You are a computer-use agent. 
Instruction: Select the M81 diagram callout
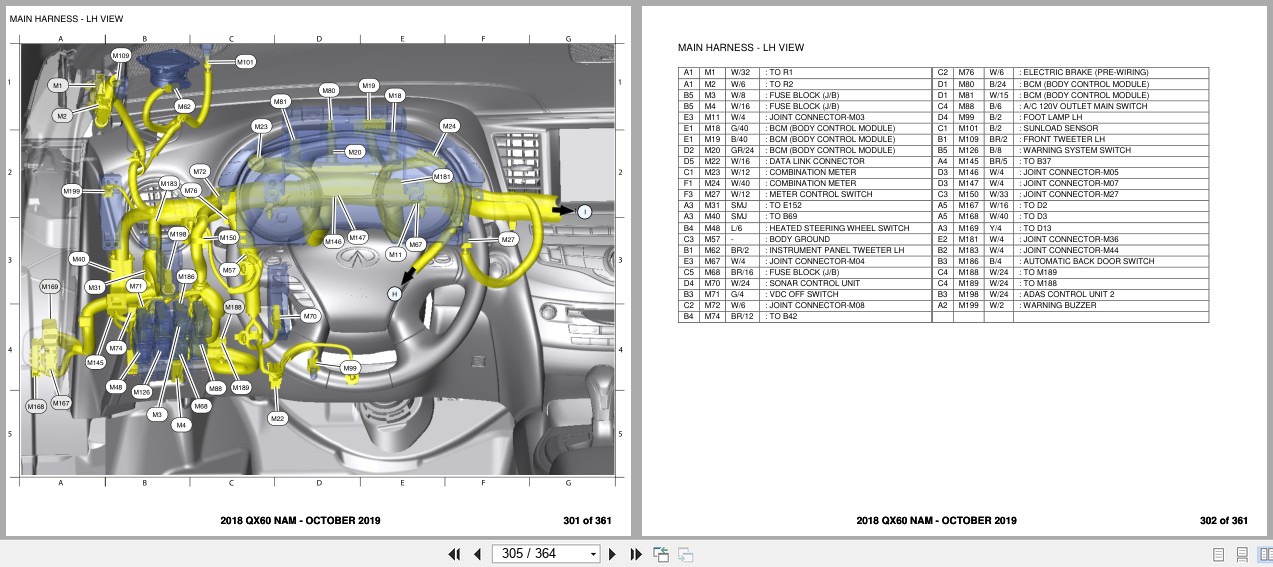[281, 101]
